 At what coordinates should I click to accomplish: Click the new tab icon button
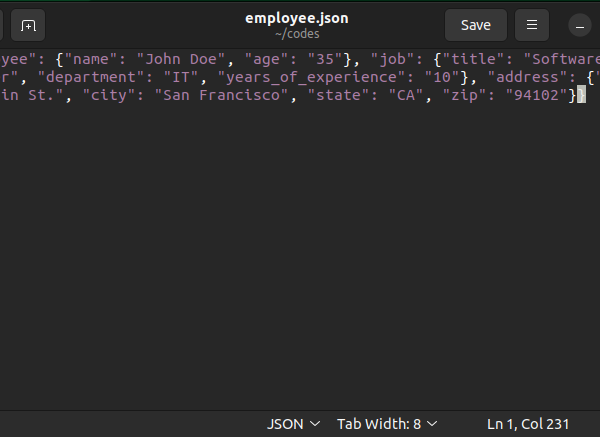(28, 25)
